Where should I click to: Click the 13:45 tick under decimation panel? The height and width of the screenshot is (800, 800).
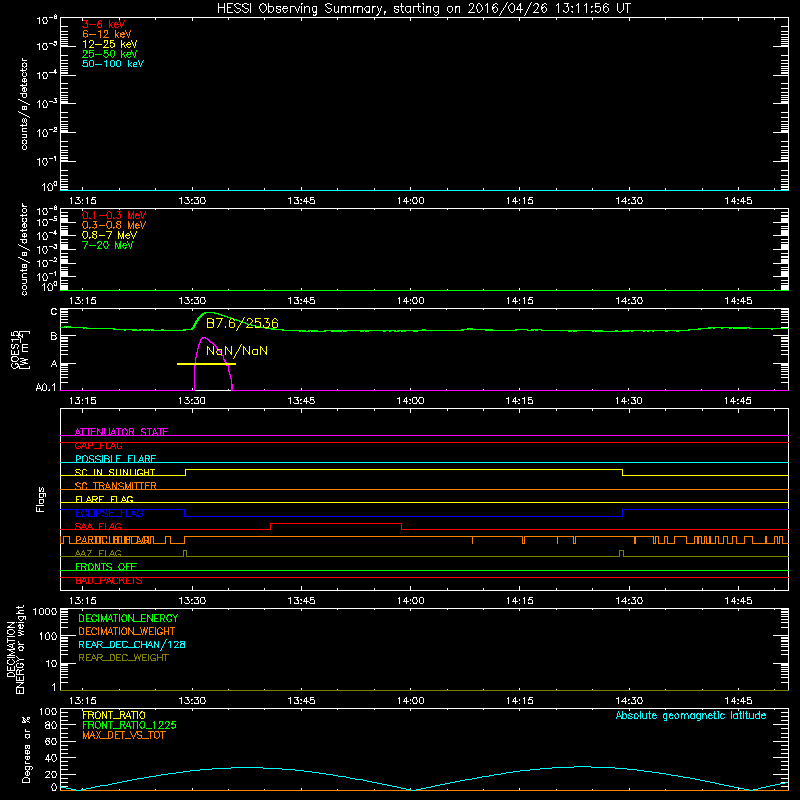[x=301, y=701]
